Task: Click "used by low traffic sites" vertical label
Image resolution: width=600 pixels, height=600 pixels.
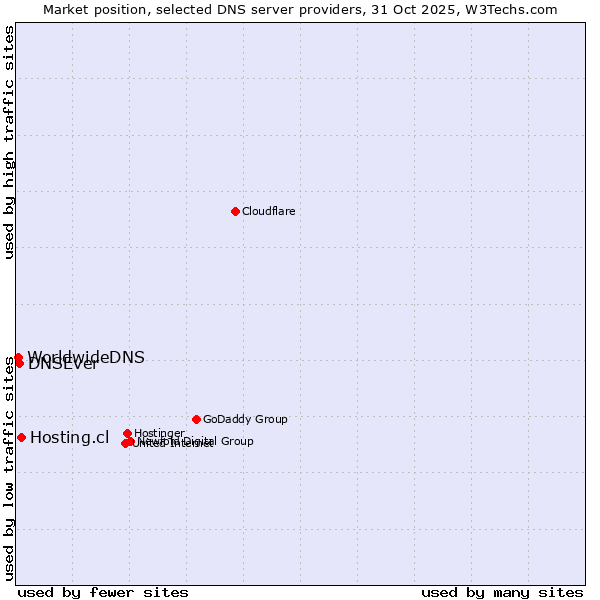Action: (x=9, y=469)
